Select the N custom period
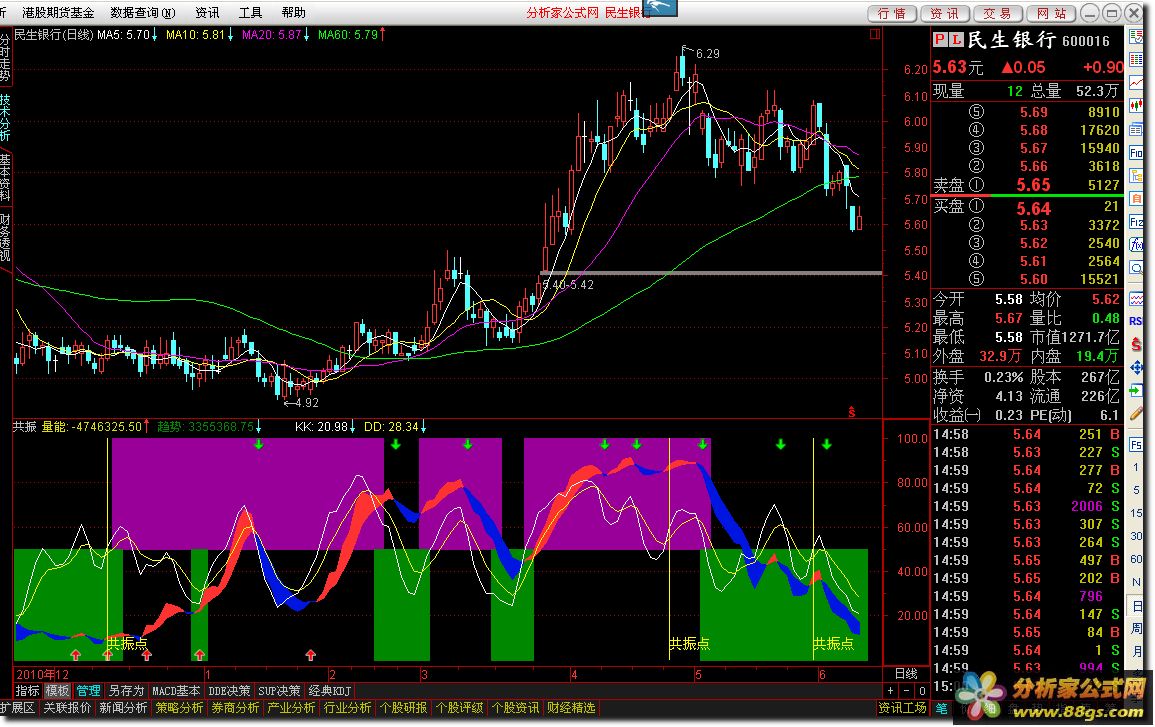 tap(1137, 582)
